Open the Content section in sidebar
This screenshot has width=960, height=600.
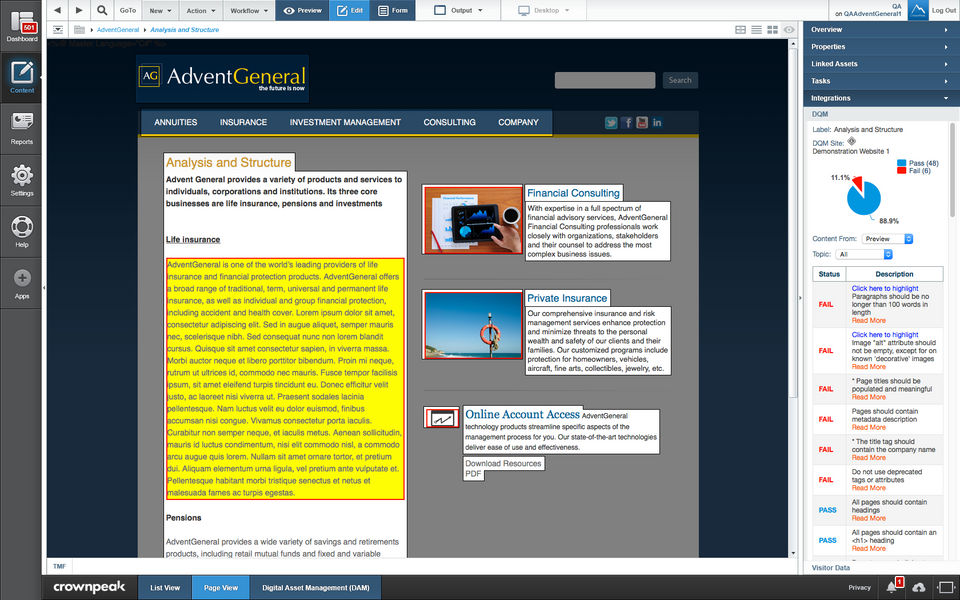click(x=21, y=77)
